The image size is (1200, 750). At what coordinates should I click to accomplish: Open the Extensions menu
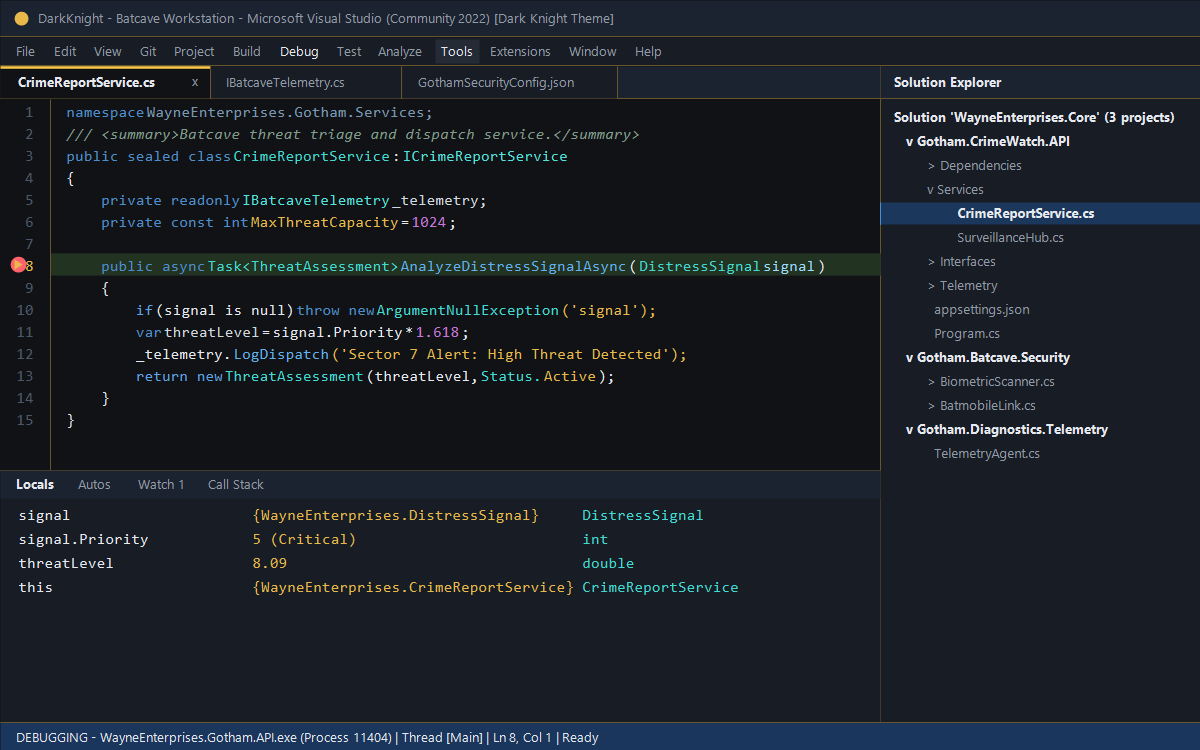[520, 51]
